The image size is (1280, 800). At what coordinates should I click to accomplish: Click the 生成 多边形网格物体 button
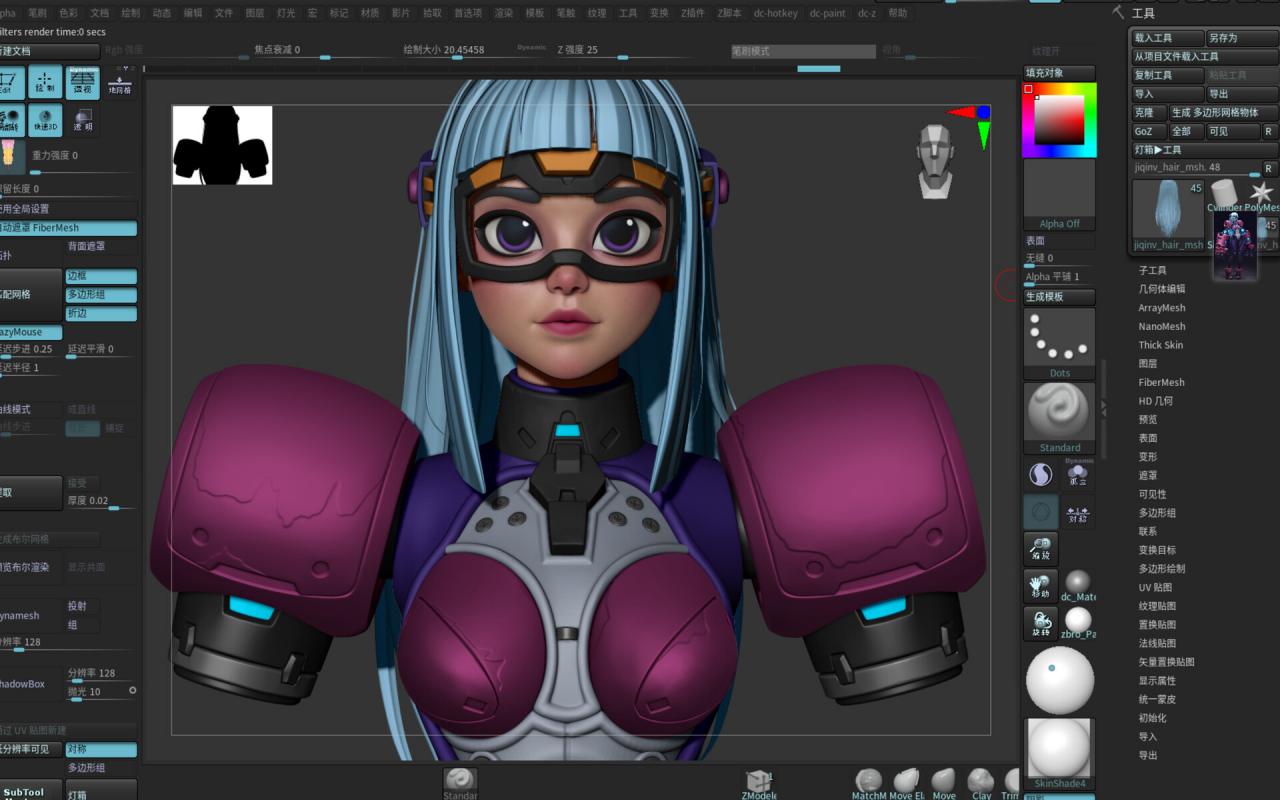pyautogui.click(x=1224, y=112)
